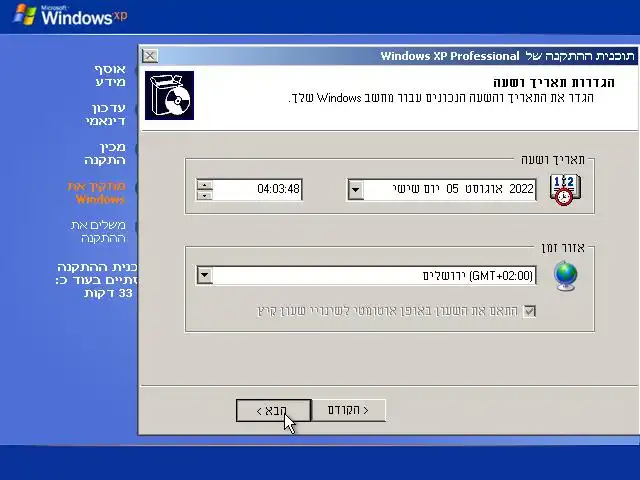Image resolution: width=640 pixels, height=480 pixels.
Task: Click the setup dialog title bar text
Action: pyautogui.click(x=507, y=56)
